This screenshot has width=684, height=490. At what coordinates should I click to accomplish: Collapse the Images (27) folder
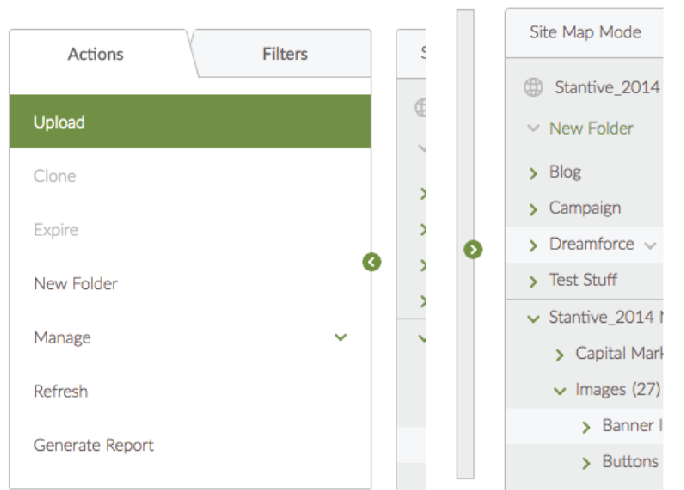tap(560, 391)
